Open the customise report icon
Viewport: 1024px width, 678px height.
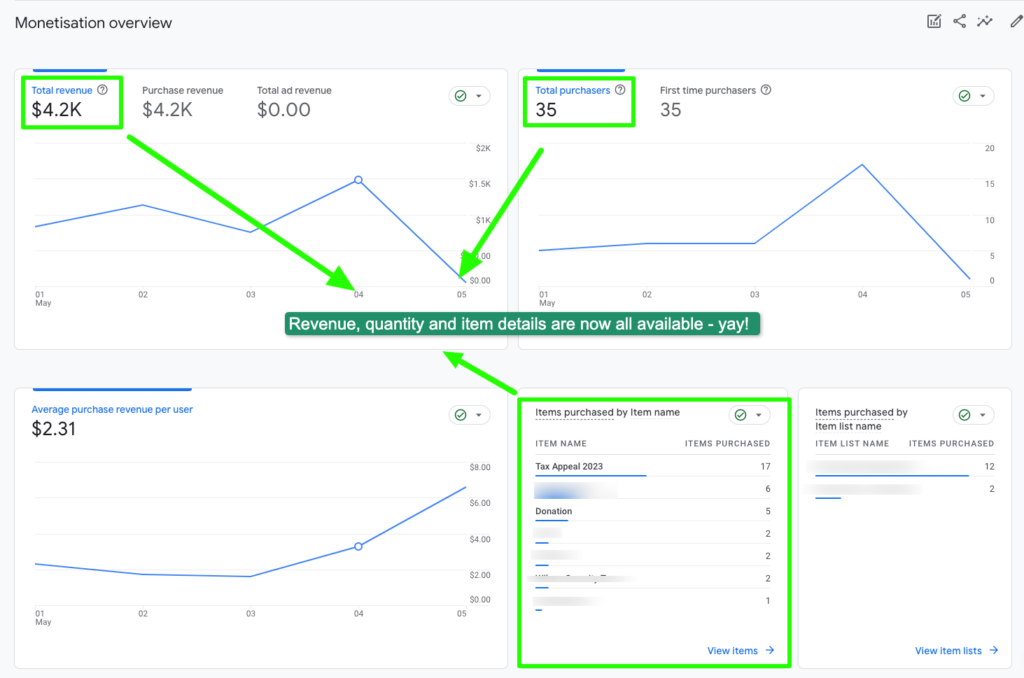point(935,20)
